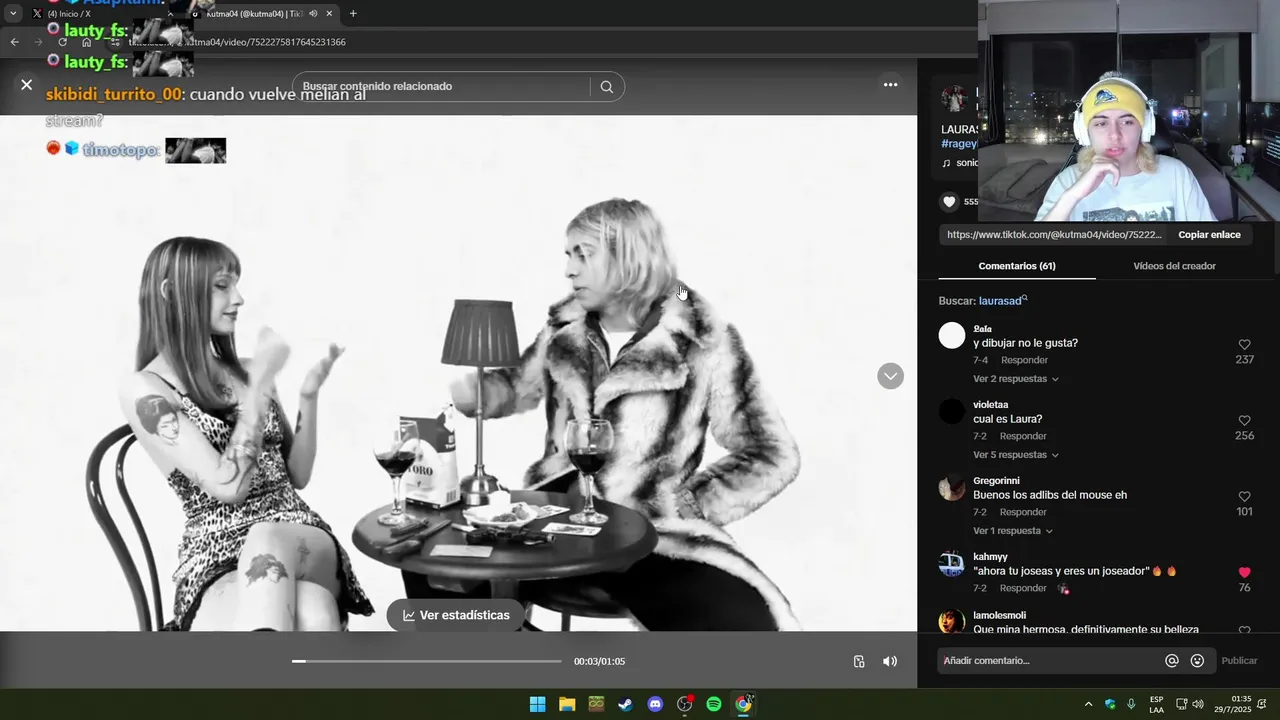Like the video with heart icon
This screenshot has height=720, width=1280.
[949, 202]
